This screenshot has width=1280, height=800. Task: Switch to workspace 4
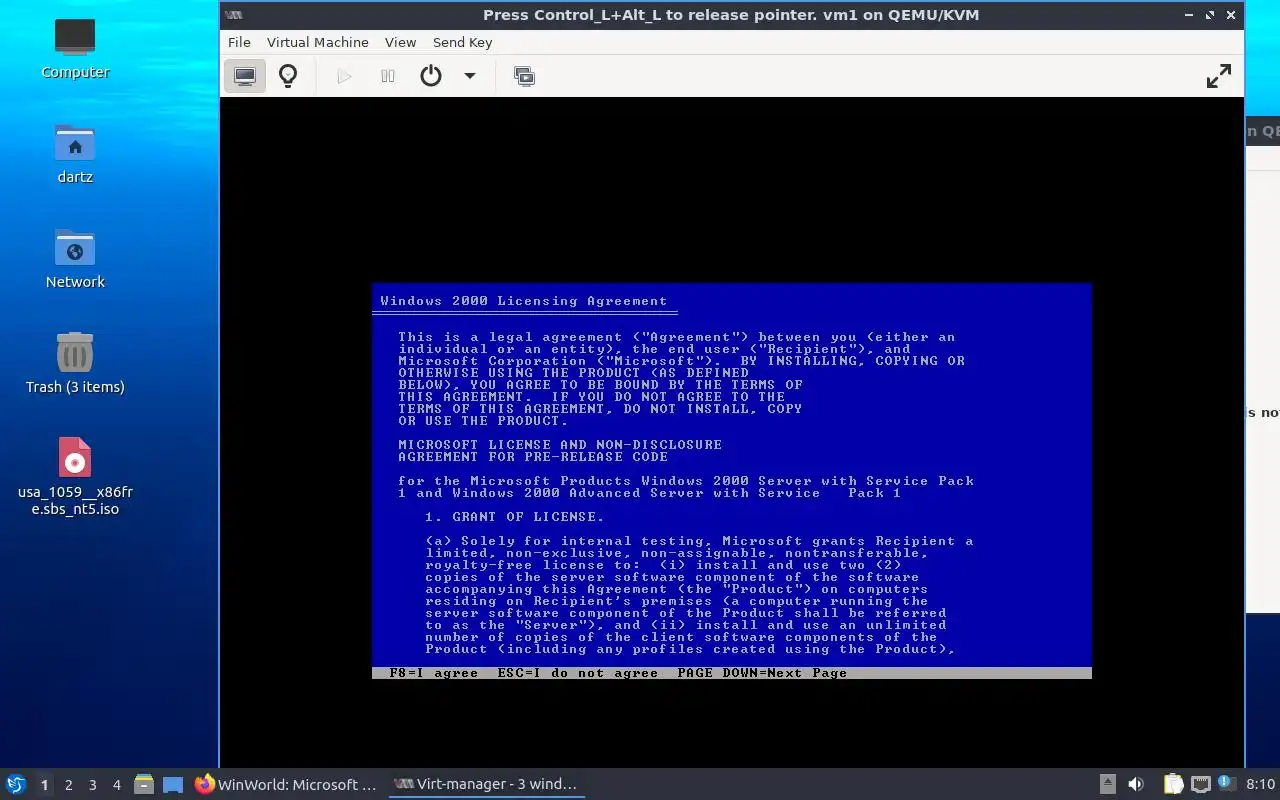click(116, 785)
